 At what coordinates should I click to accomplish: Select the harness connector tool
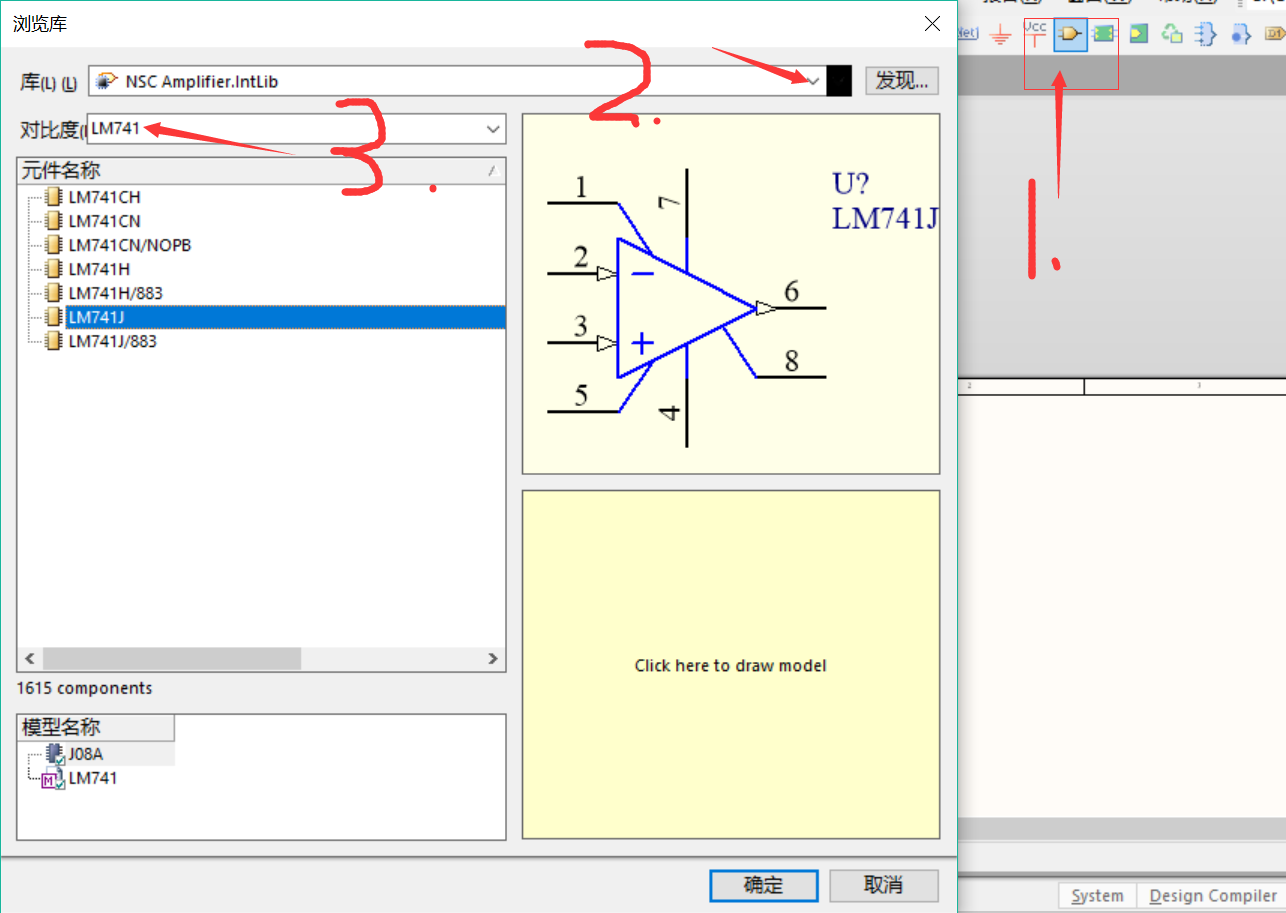1206,34
